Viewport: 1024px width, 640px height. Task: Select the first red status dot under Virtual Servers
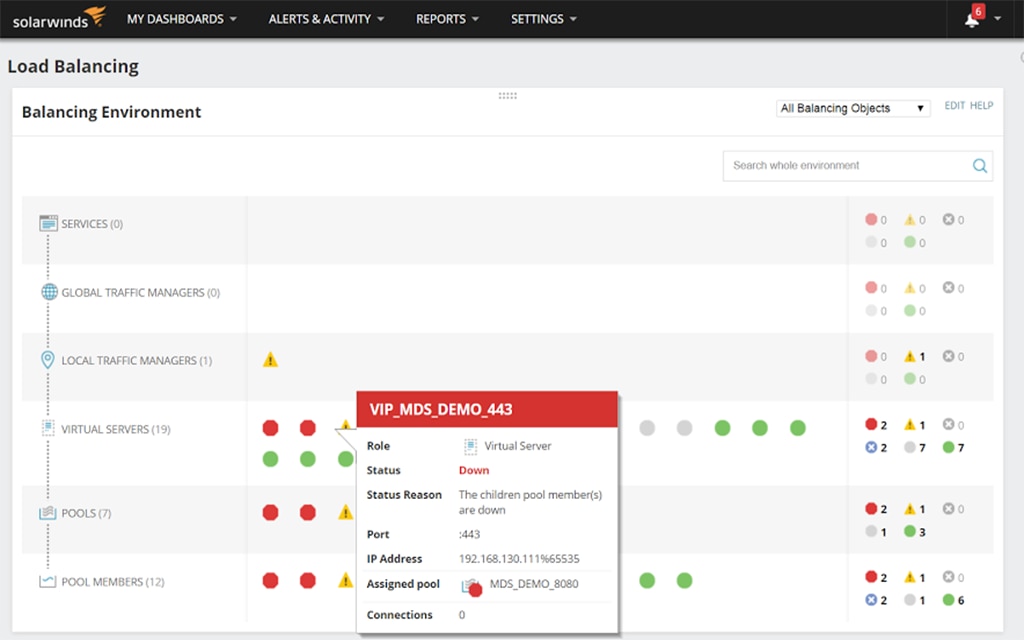pos(270,428)
